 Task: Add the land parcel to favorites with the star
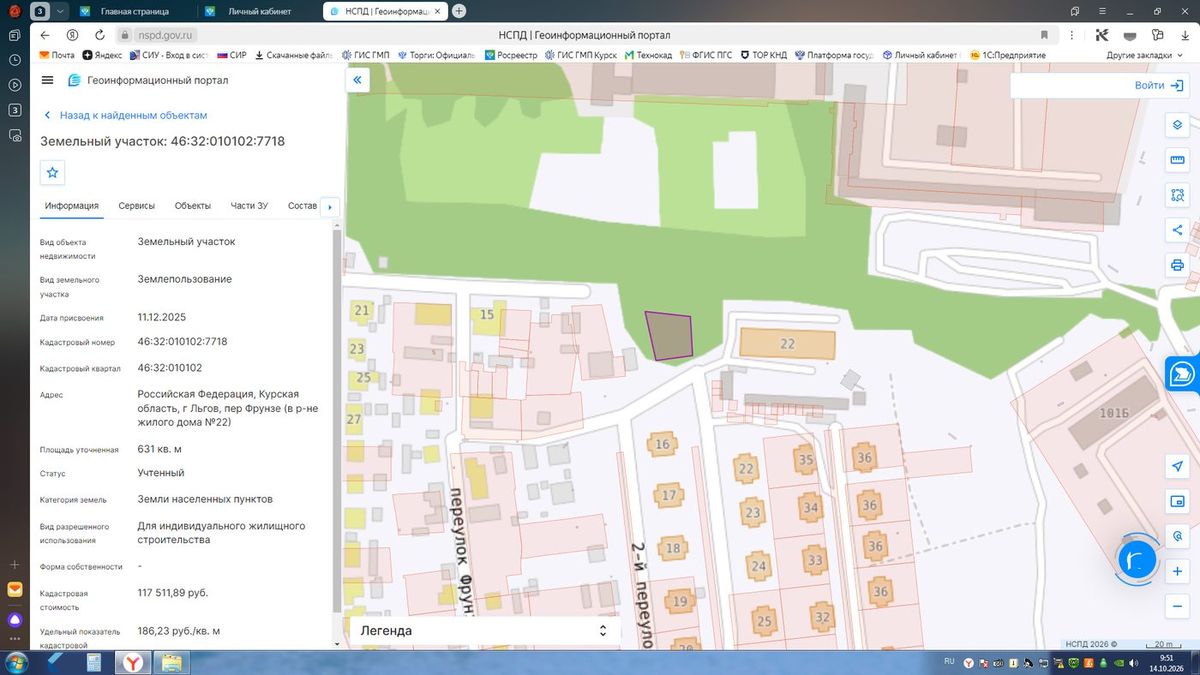click(x=53, y=173)
